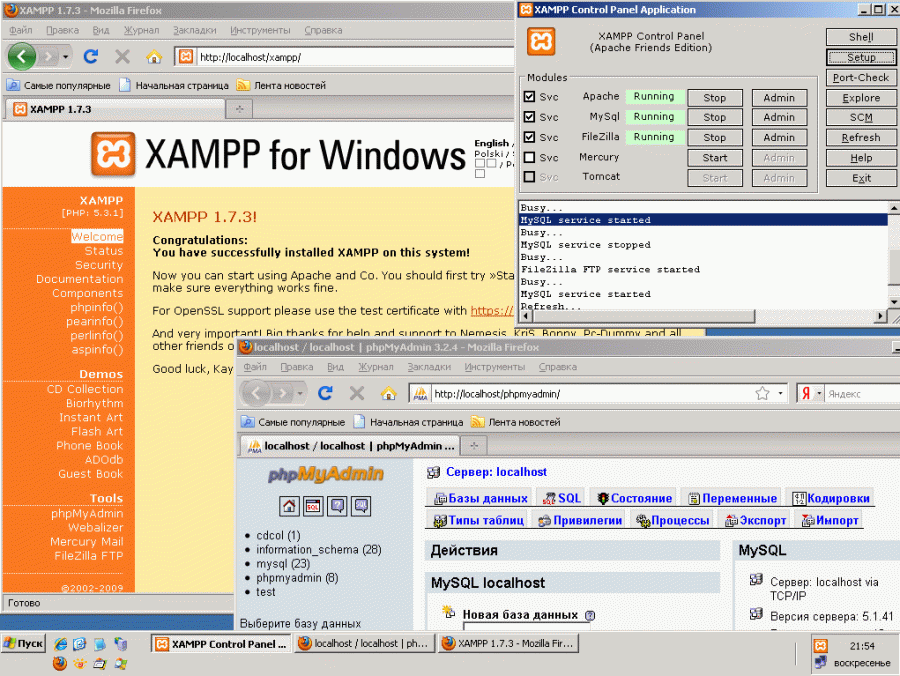
Task: Switch to the Базы данных tab in phpMyAdmin
Action: coord(481,498)
